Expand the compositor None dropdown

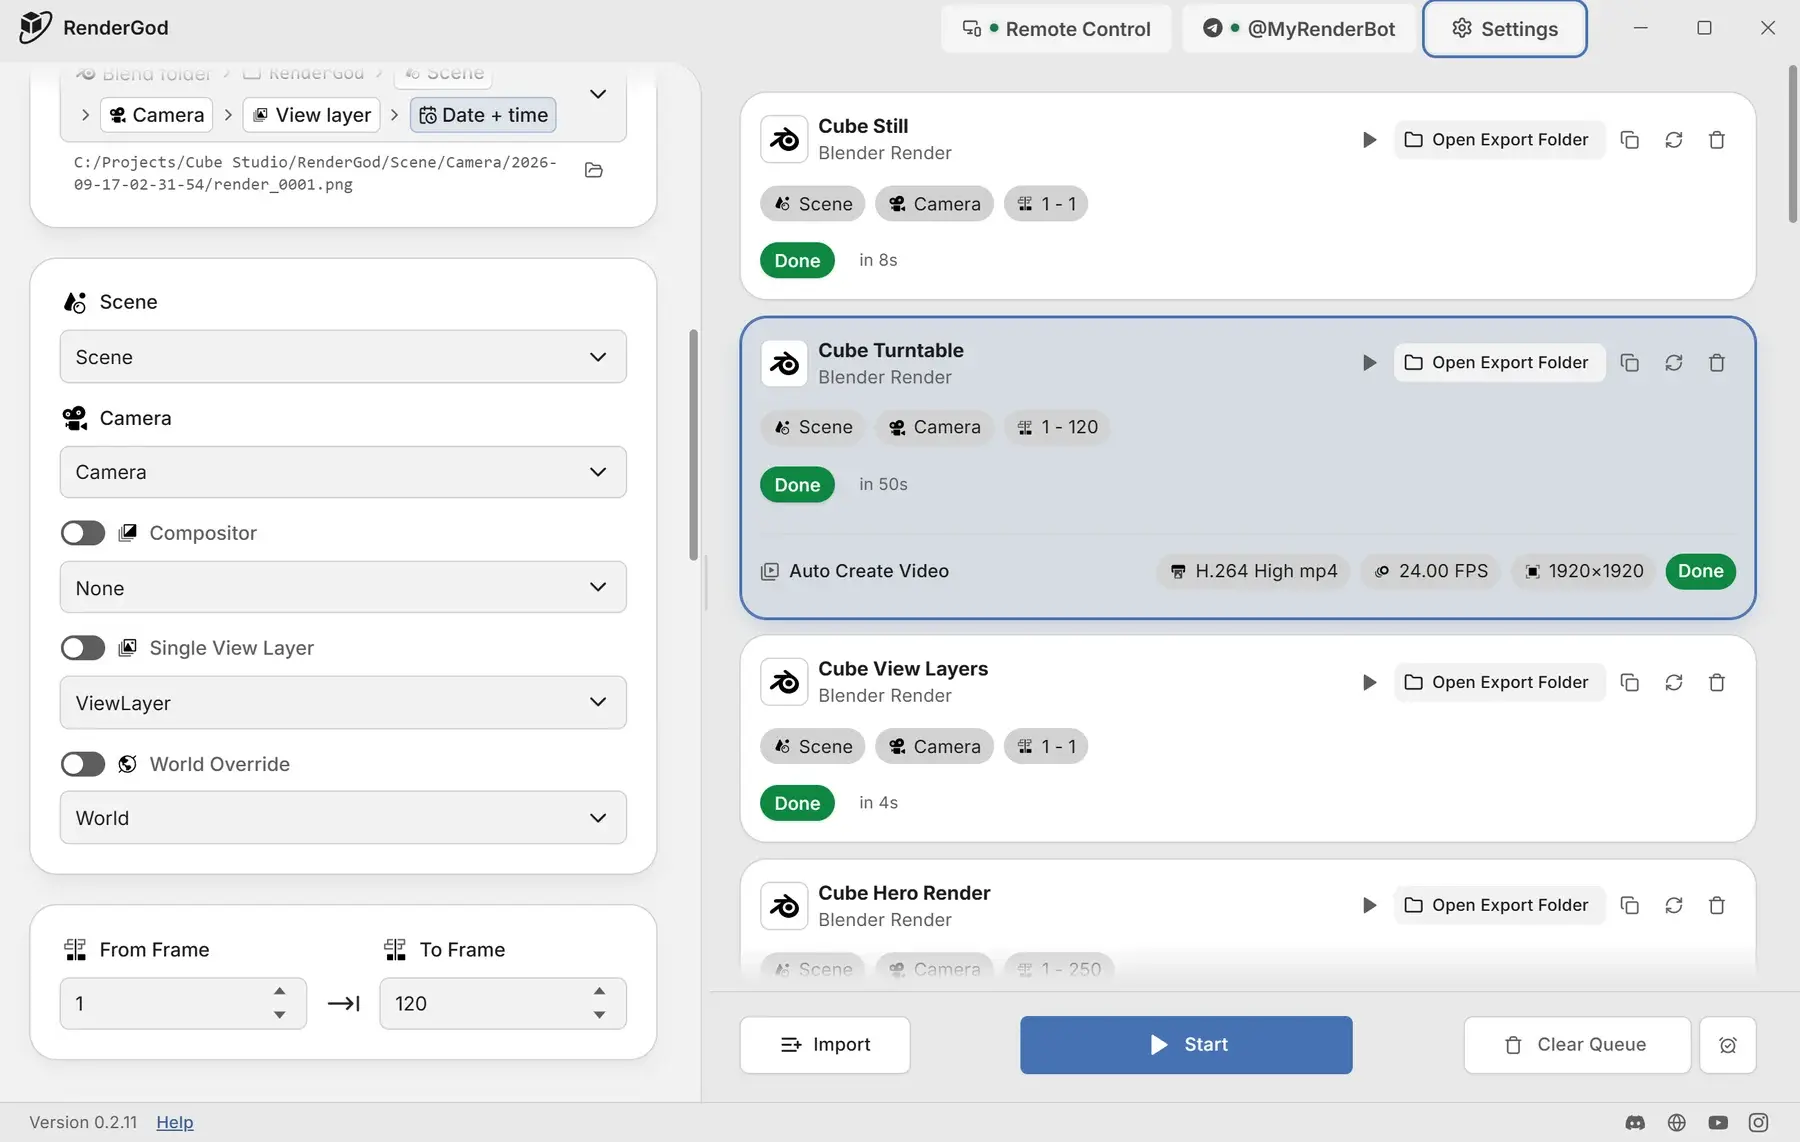[x=343, y=587]
